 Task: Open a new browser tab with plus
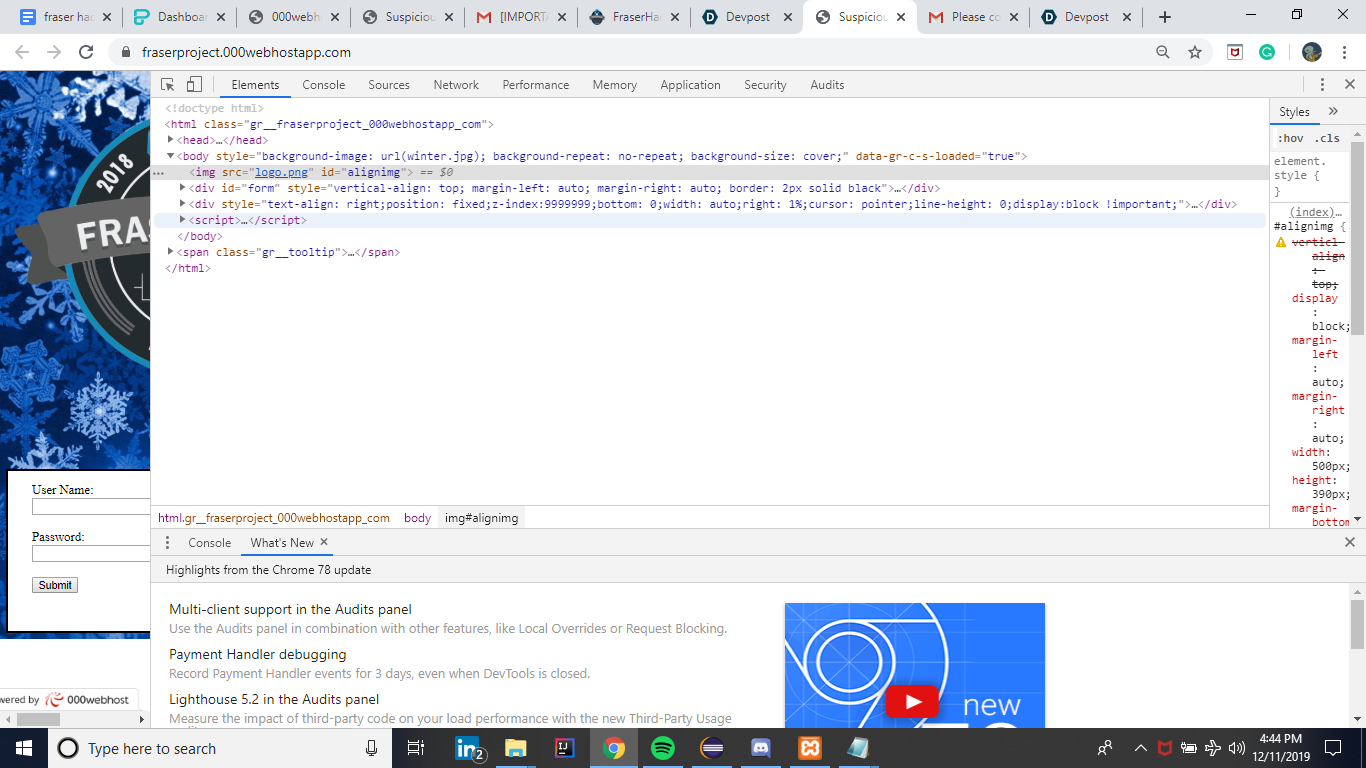coord(1165,17)
